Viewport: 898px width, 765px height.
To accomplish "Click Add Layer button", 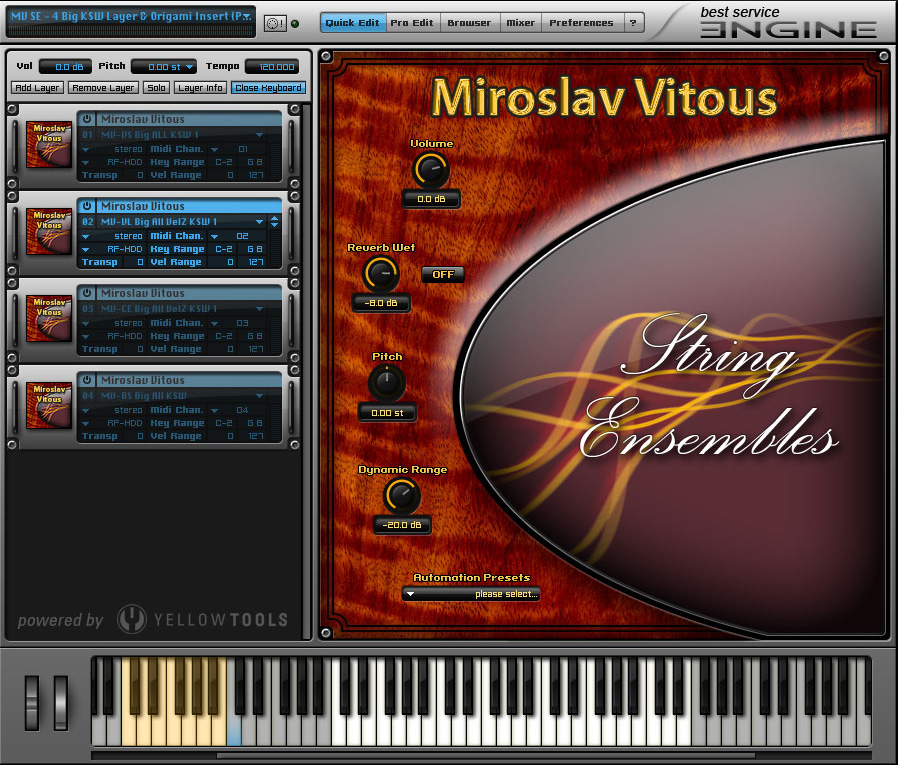I will 37,88.
